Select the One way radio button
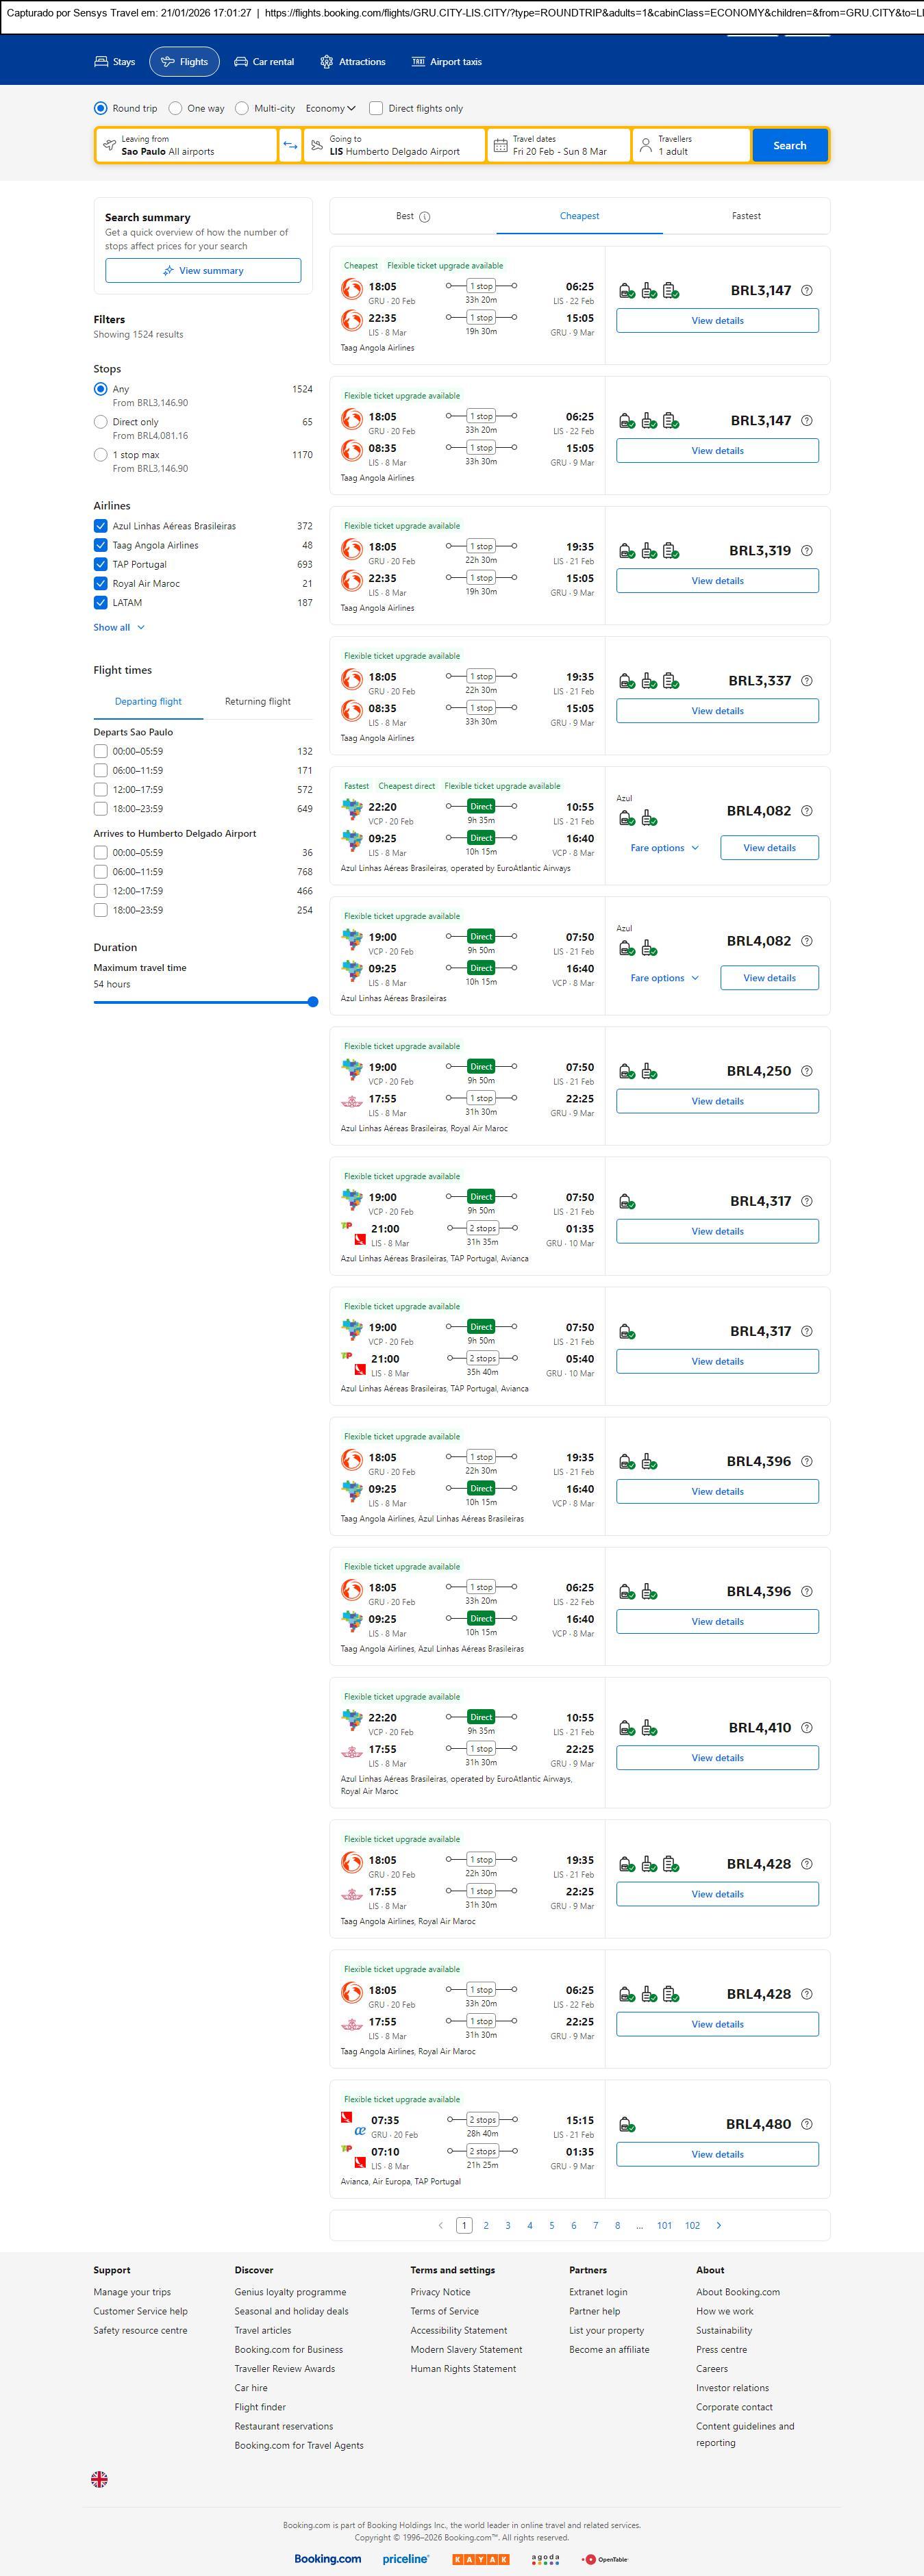 click(x=176, y=108)
